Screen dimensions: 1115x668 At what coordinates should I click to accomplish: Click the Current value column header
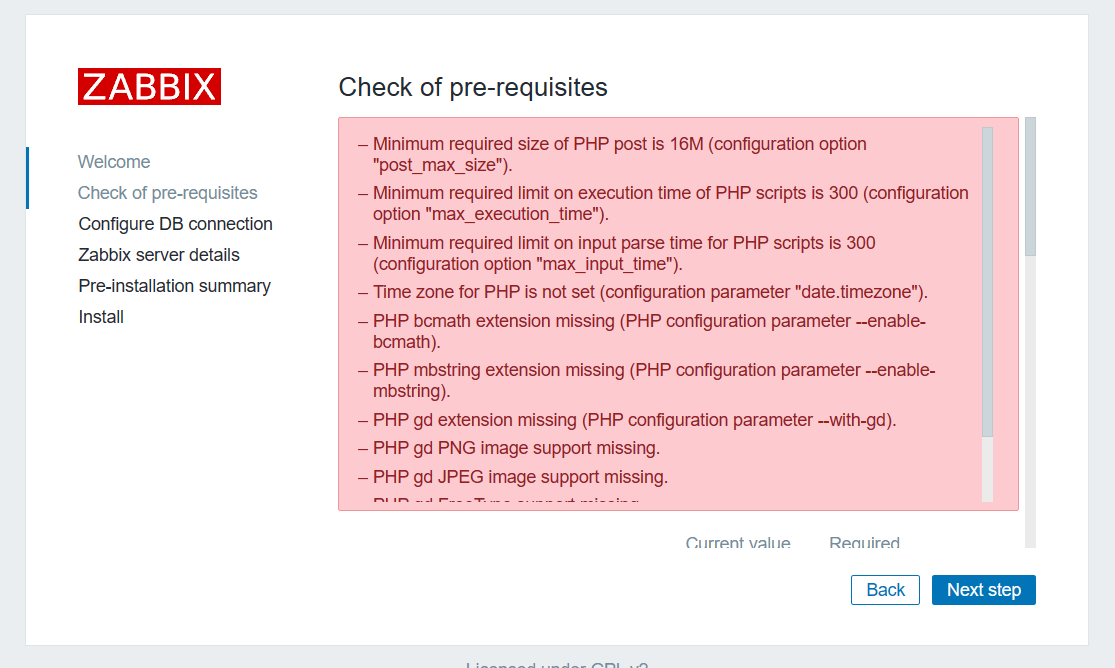click(738, 542)
